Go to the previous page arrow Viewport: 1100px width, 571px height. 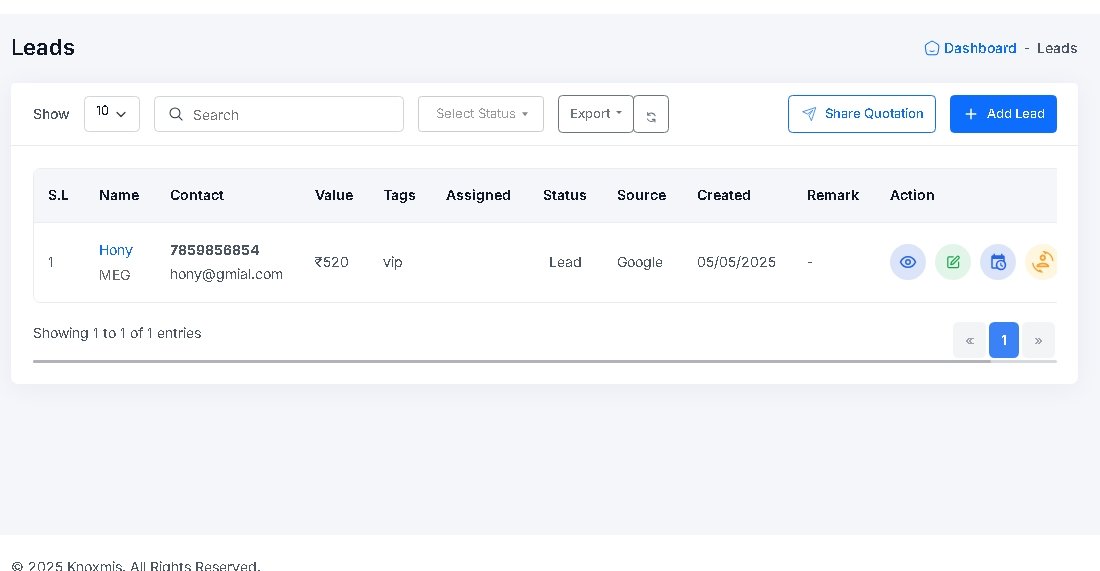970,340
